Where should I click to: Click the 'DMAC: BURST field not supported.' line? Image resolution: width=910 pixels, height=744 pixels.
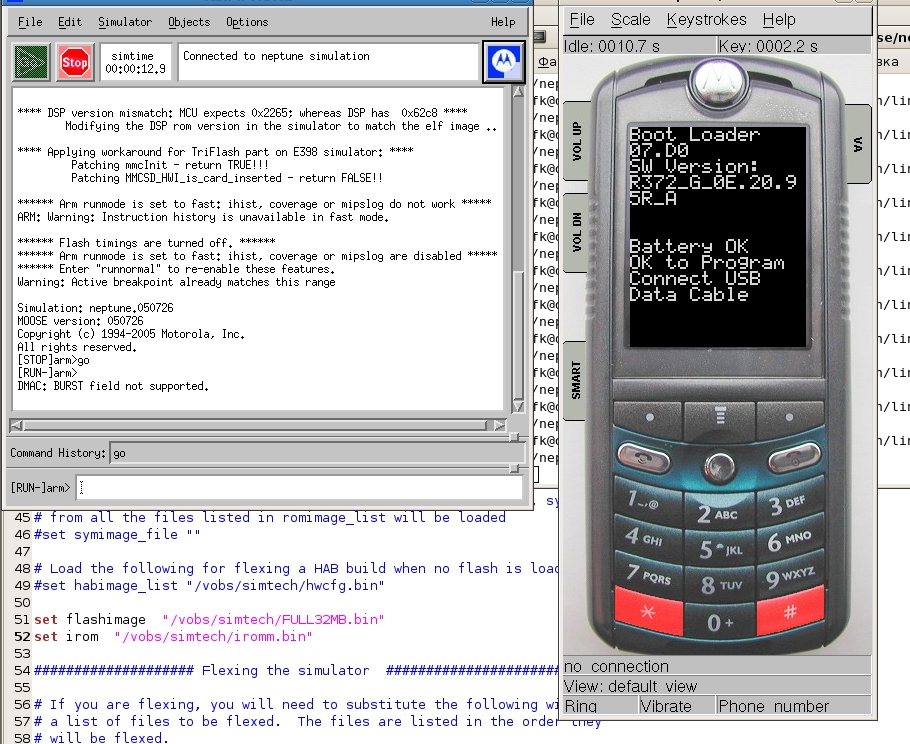113,386
